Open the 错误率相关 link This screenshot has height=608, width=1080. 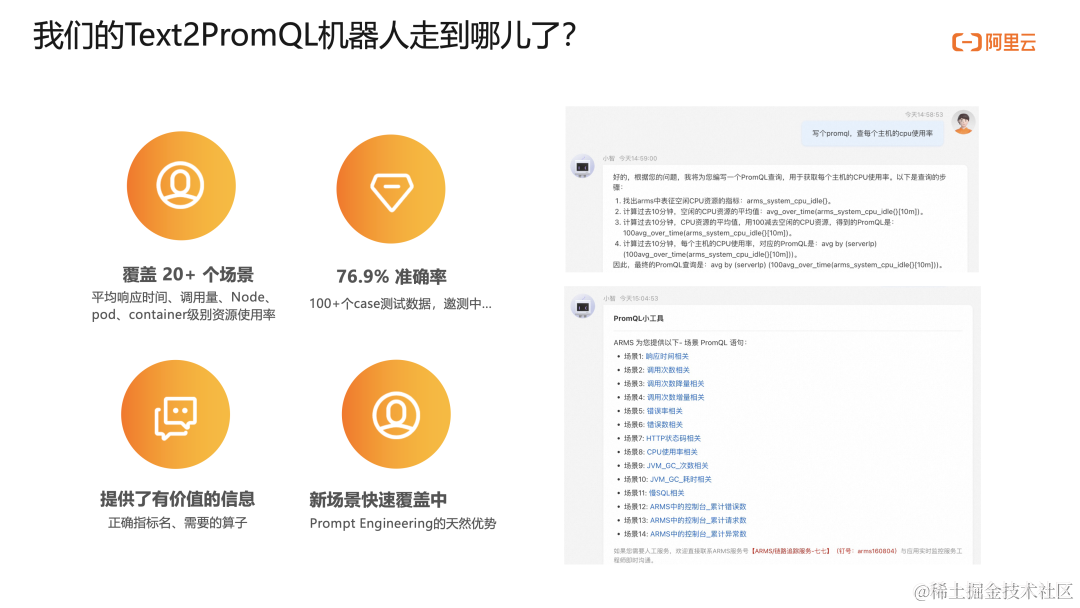(x=664, y=411)
